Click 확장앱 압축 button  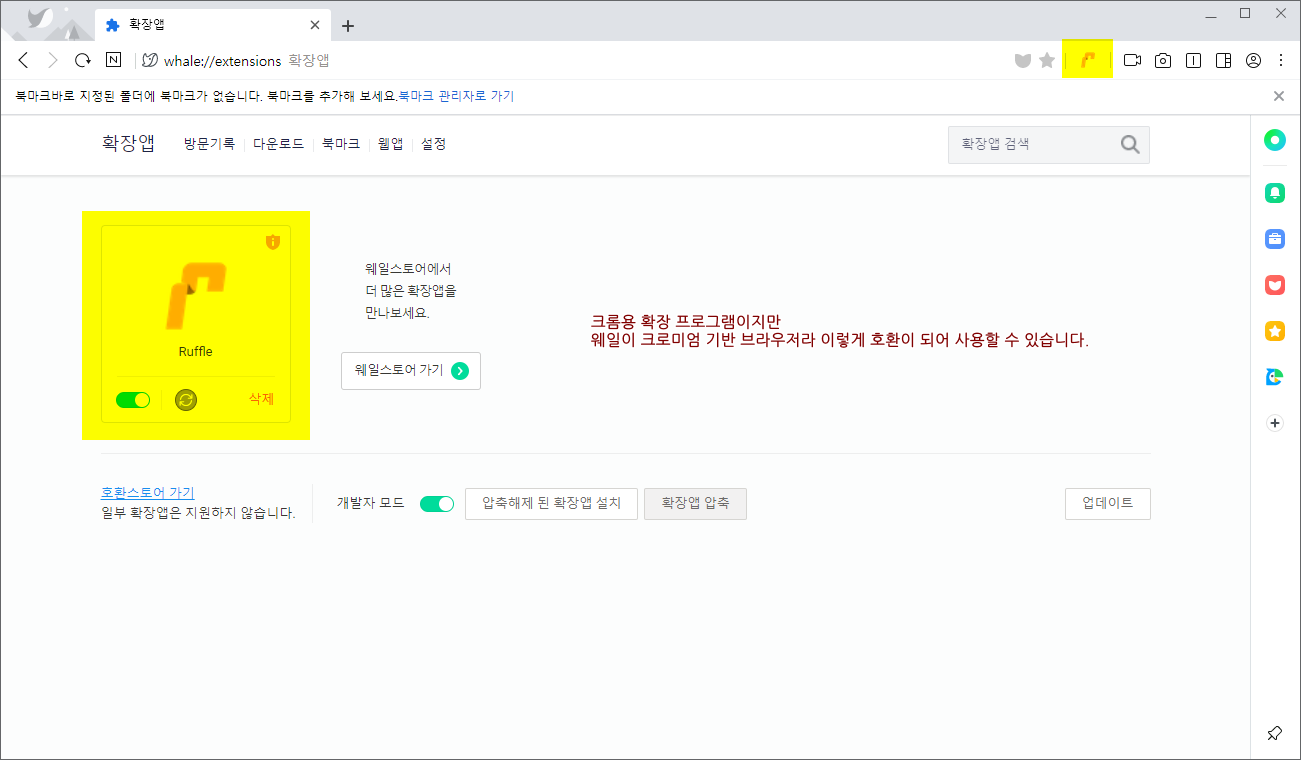pos(695,504)
